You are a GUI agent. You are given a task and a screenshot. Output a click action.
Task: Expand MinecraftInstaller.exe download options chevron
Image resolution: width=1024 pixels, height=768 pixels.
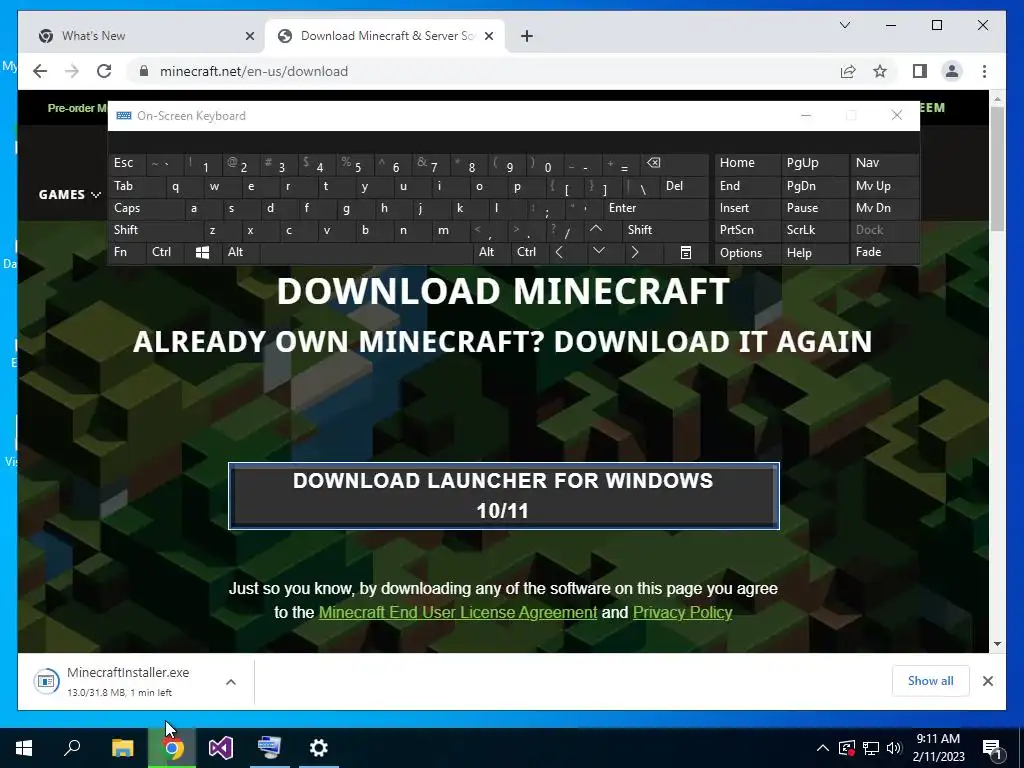tap(231, 682)
